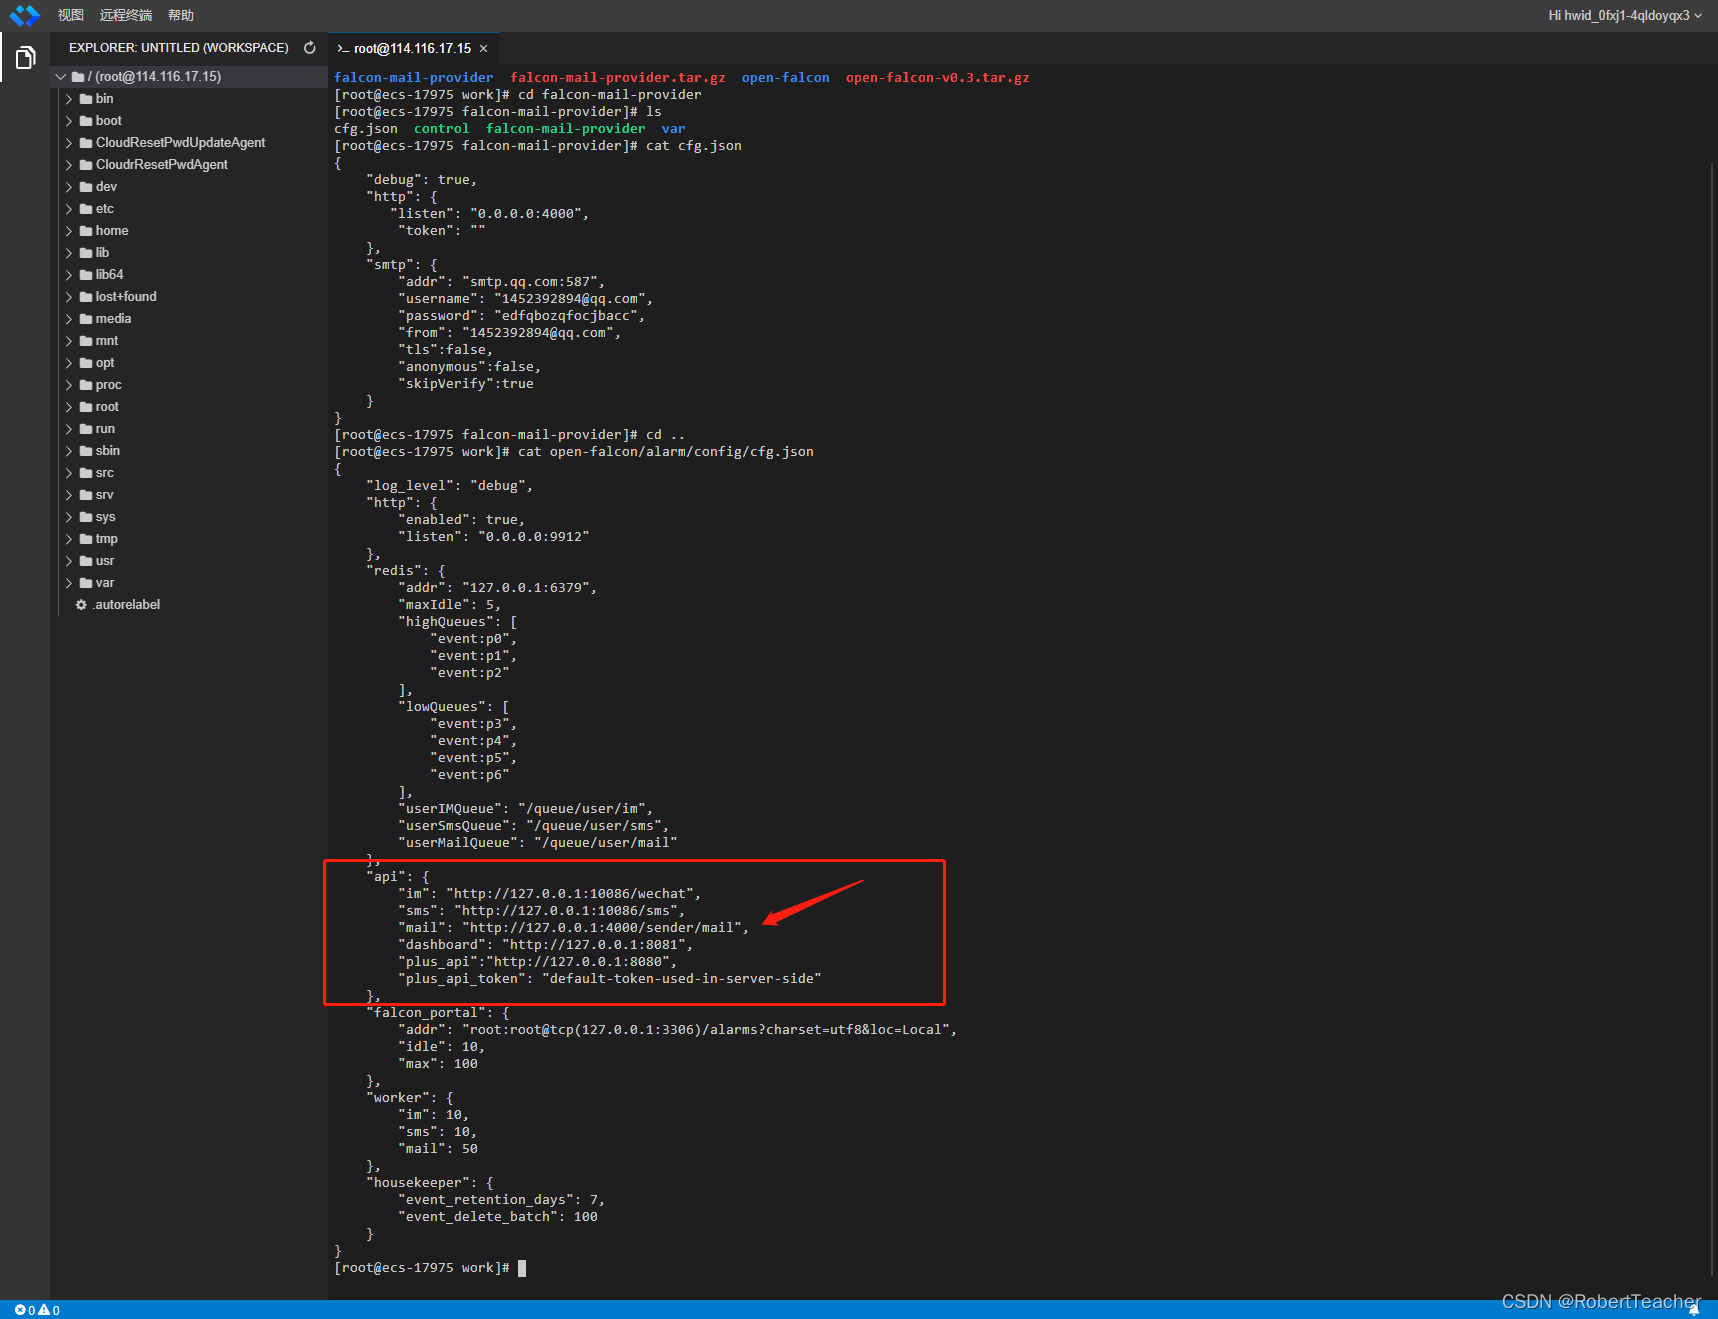
Task: Open the Explorer files icon in sidebar
Action: 25,58
